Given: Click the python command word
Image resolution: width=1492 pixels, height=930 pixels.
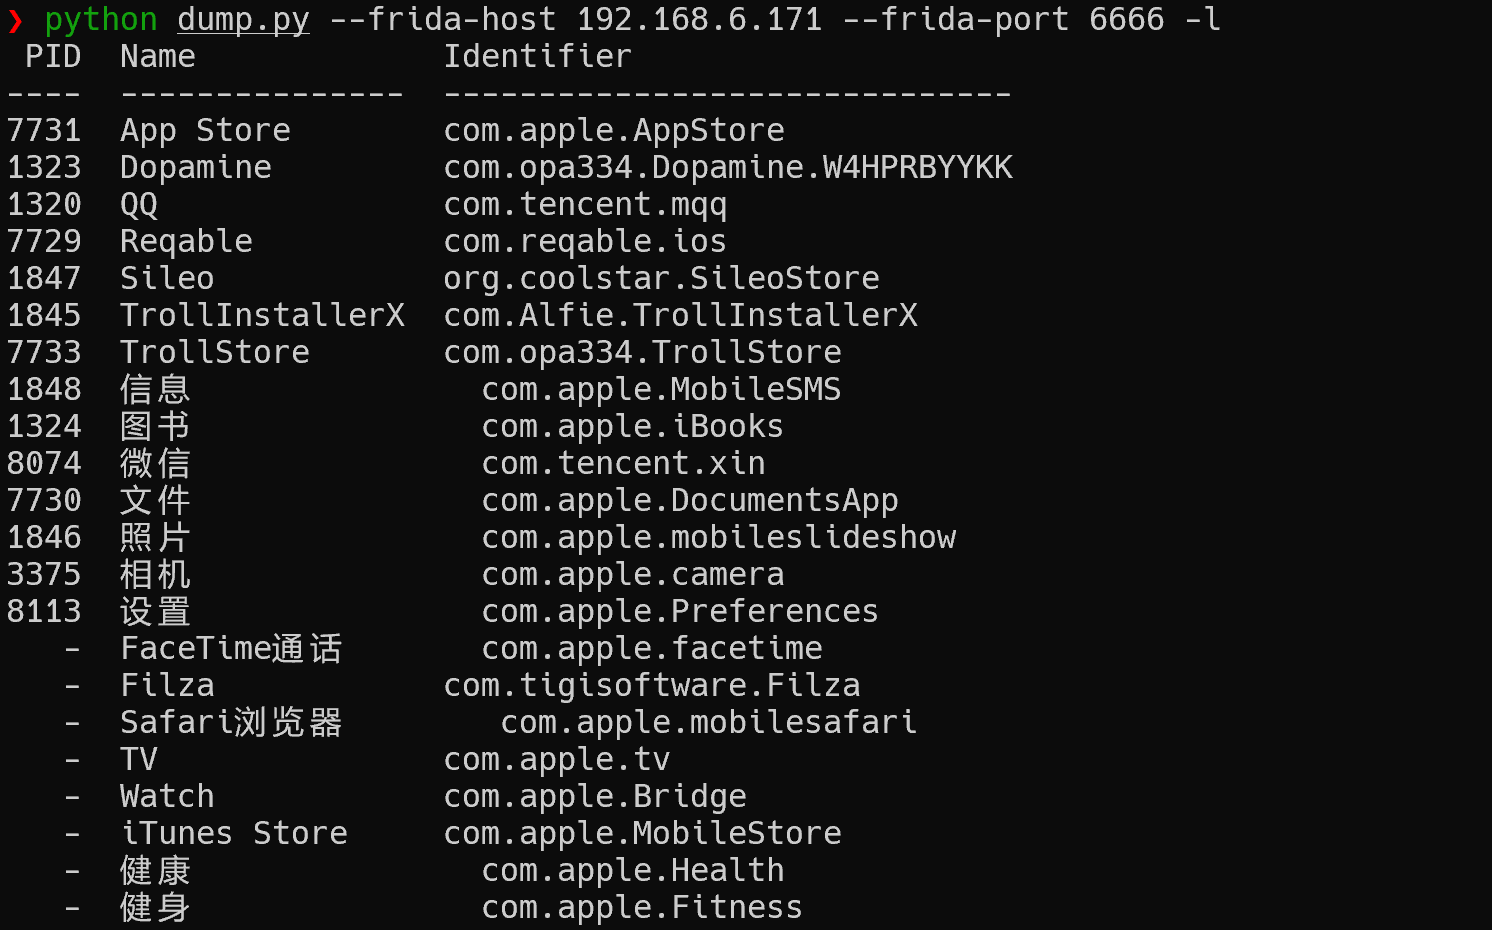Looking at the screenshot, I should pos(101,20).
